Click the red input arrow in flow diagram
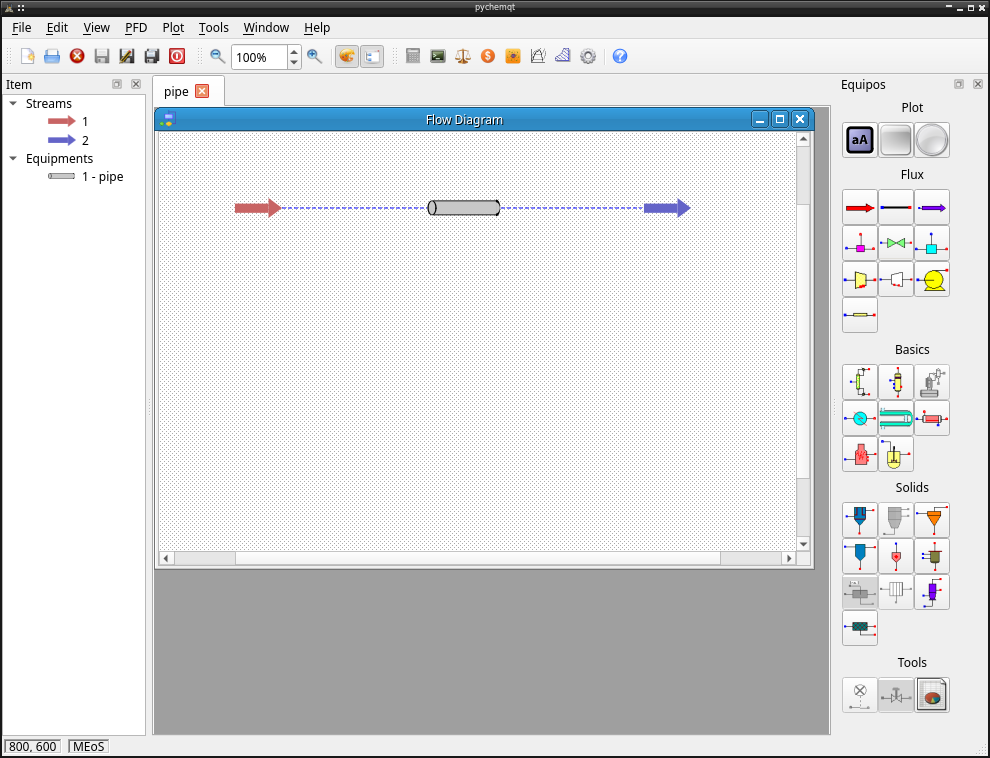 click(x=258, y=208)
